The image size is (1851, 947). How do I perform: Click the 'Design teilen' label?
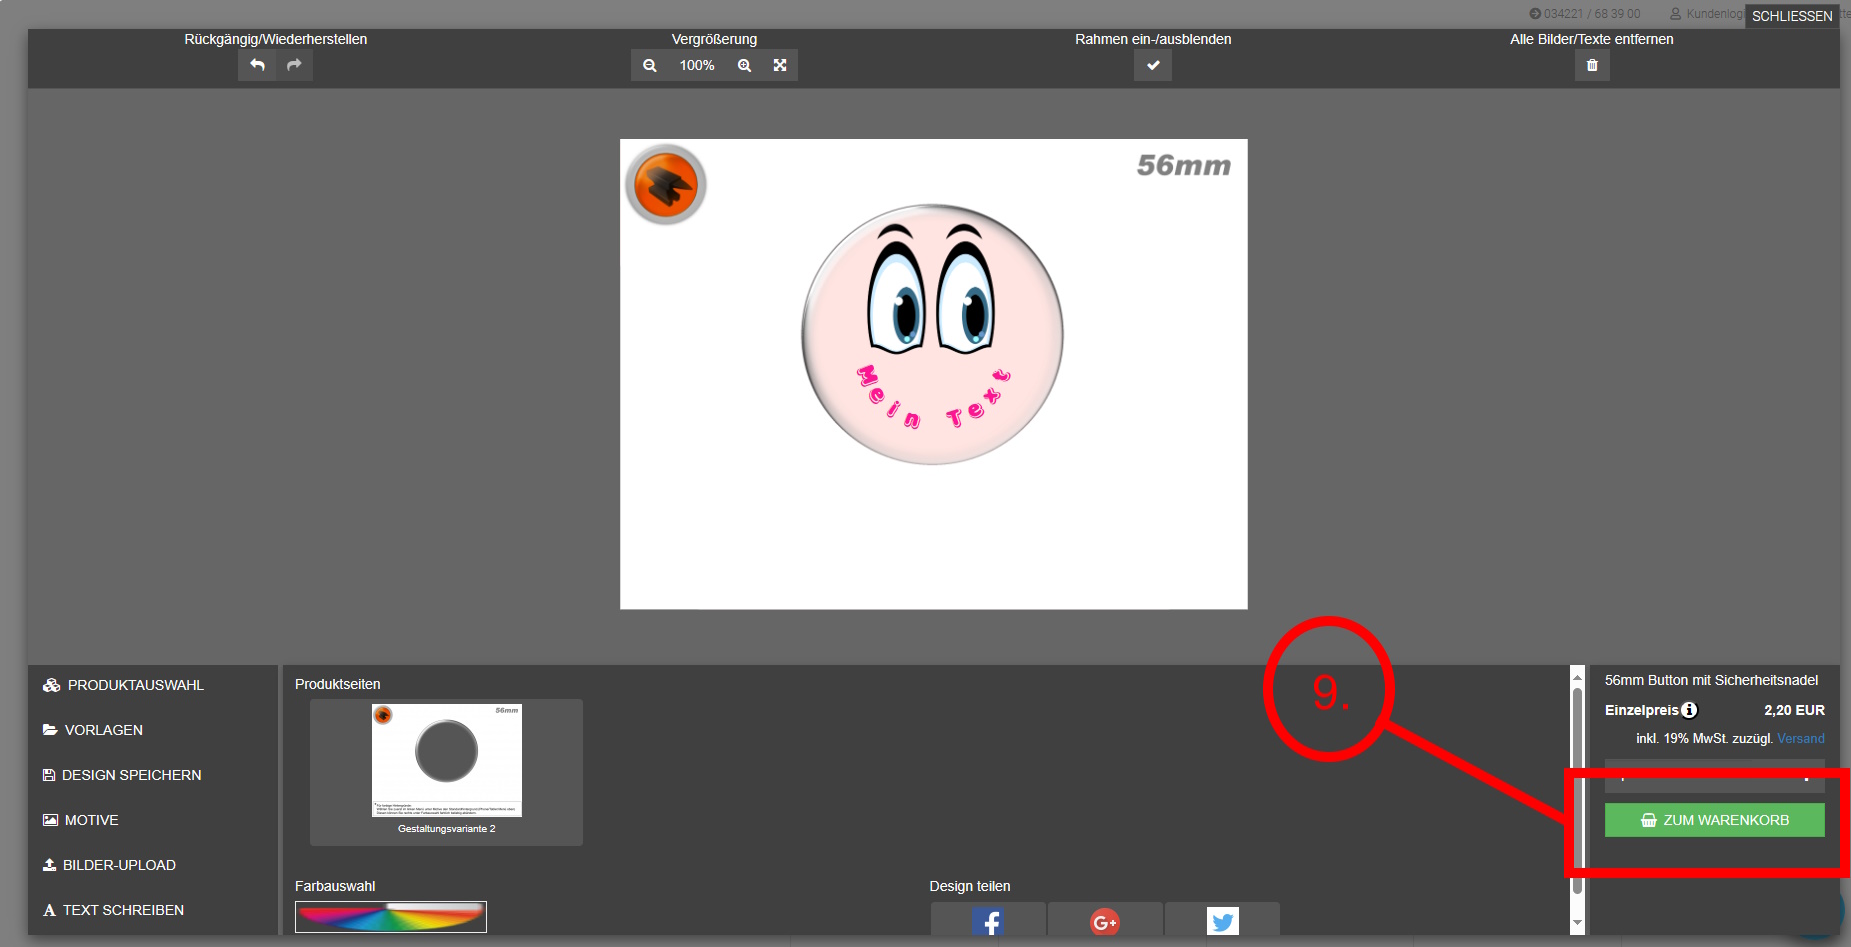tap(970, 886)
